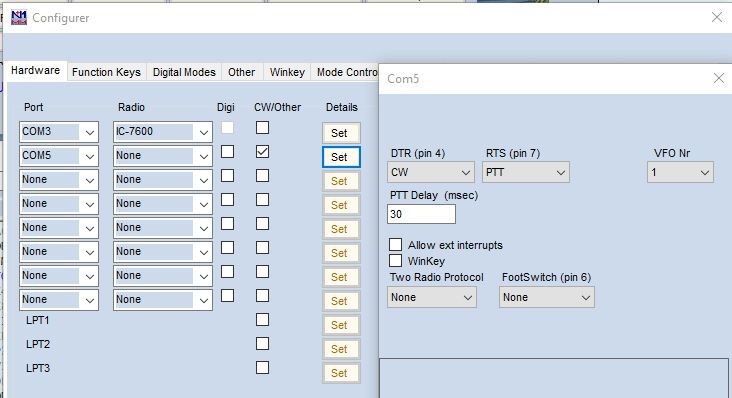Open the Digital Modes tab

(184, 72)
